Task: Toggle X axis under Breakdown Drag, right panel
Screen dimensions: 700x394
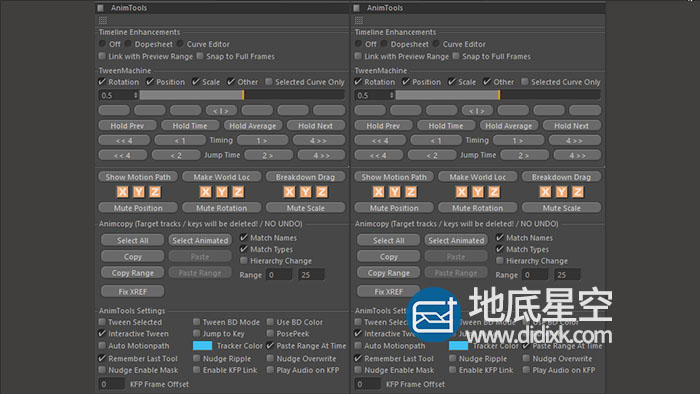Action: 545,192
